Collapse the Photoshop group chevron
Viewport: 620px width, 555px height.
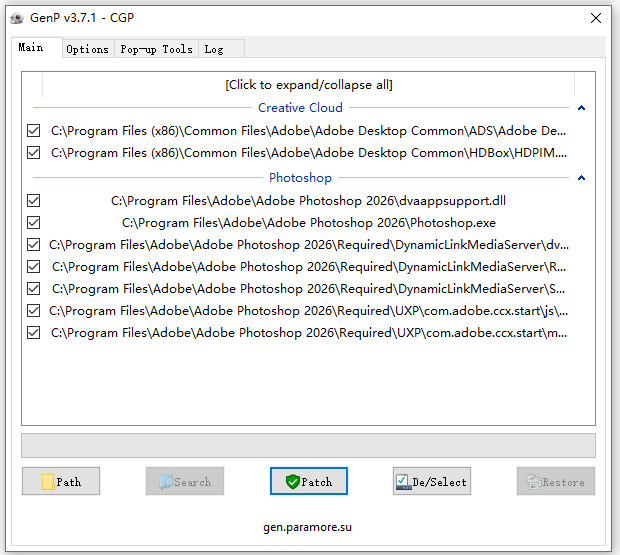point(581,178)
